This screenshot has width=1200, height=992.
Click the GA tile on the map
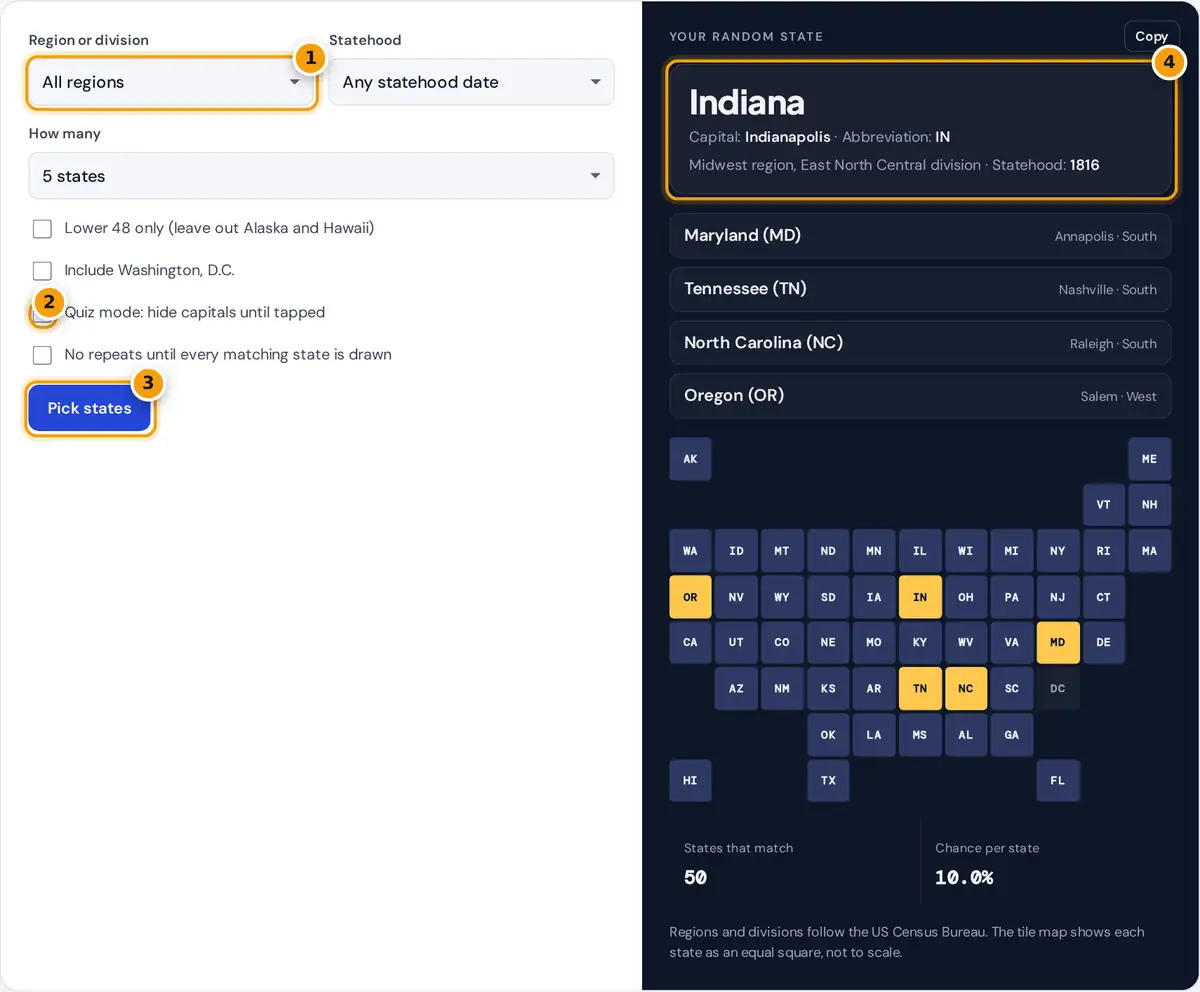pyautogui.click(x=1012, y=734)
